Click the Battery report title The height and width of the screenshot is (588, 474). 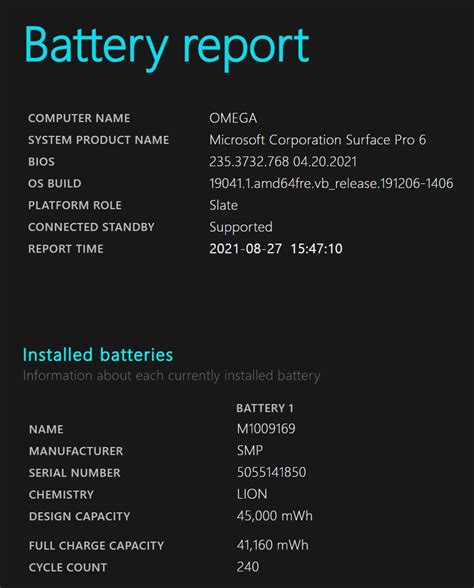pos(166,47)
